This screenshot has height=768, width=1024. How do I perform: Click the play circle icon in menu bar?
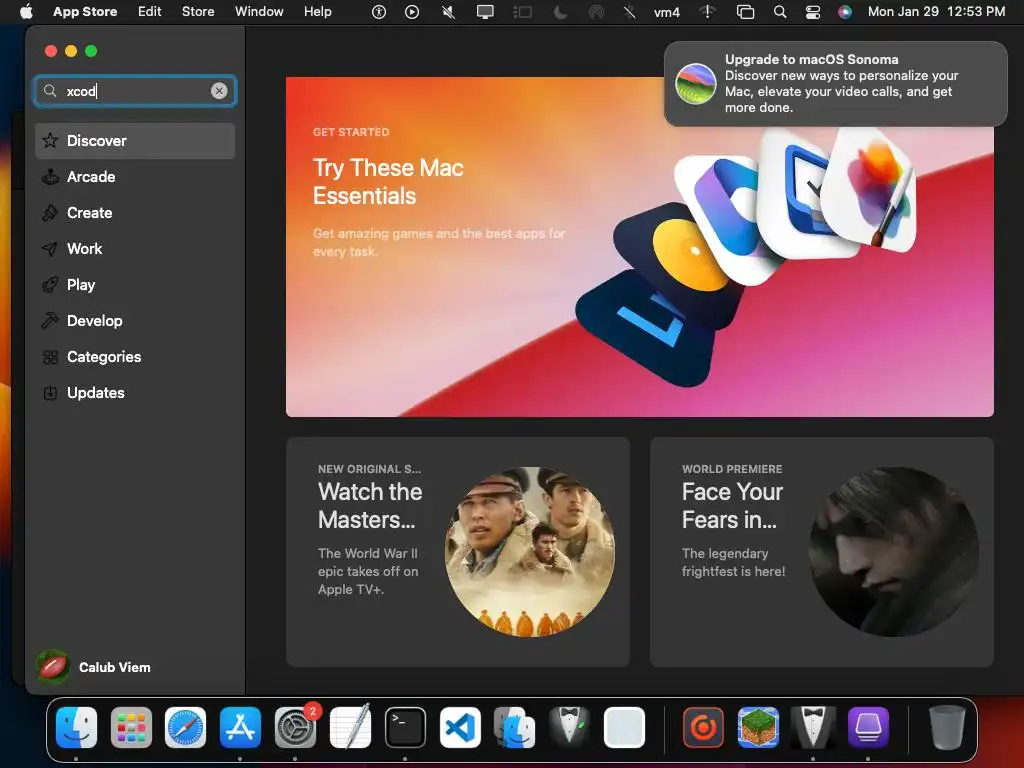[412, 12]
